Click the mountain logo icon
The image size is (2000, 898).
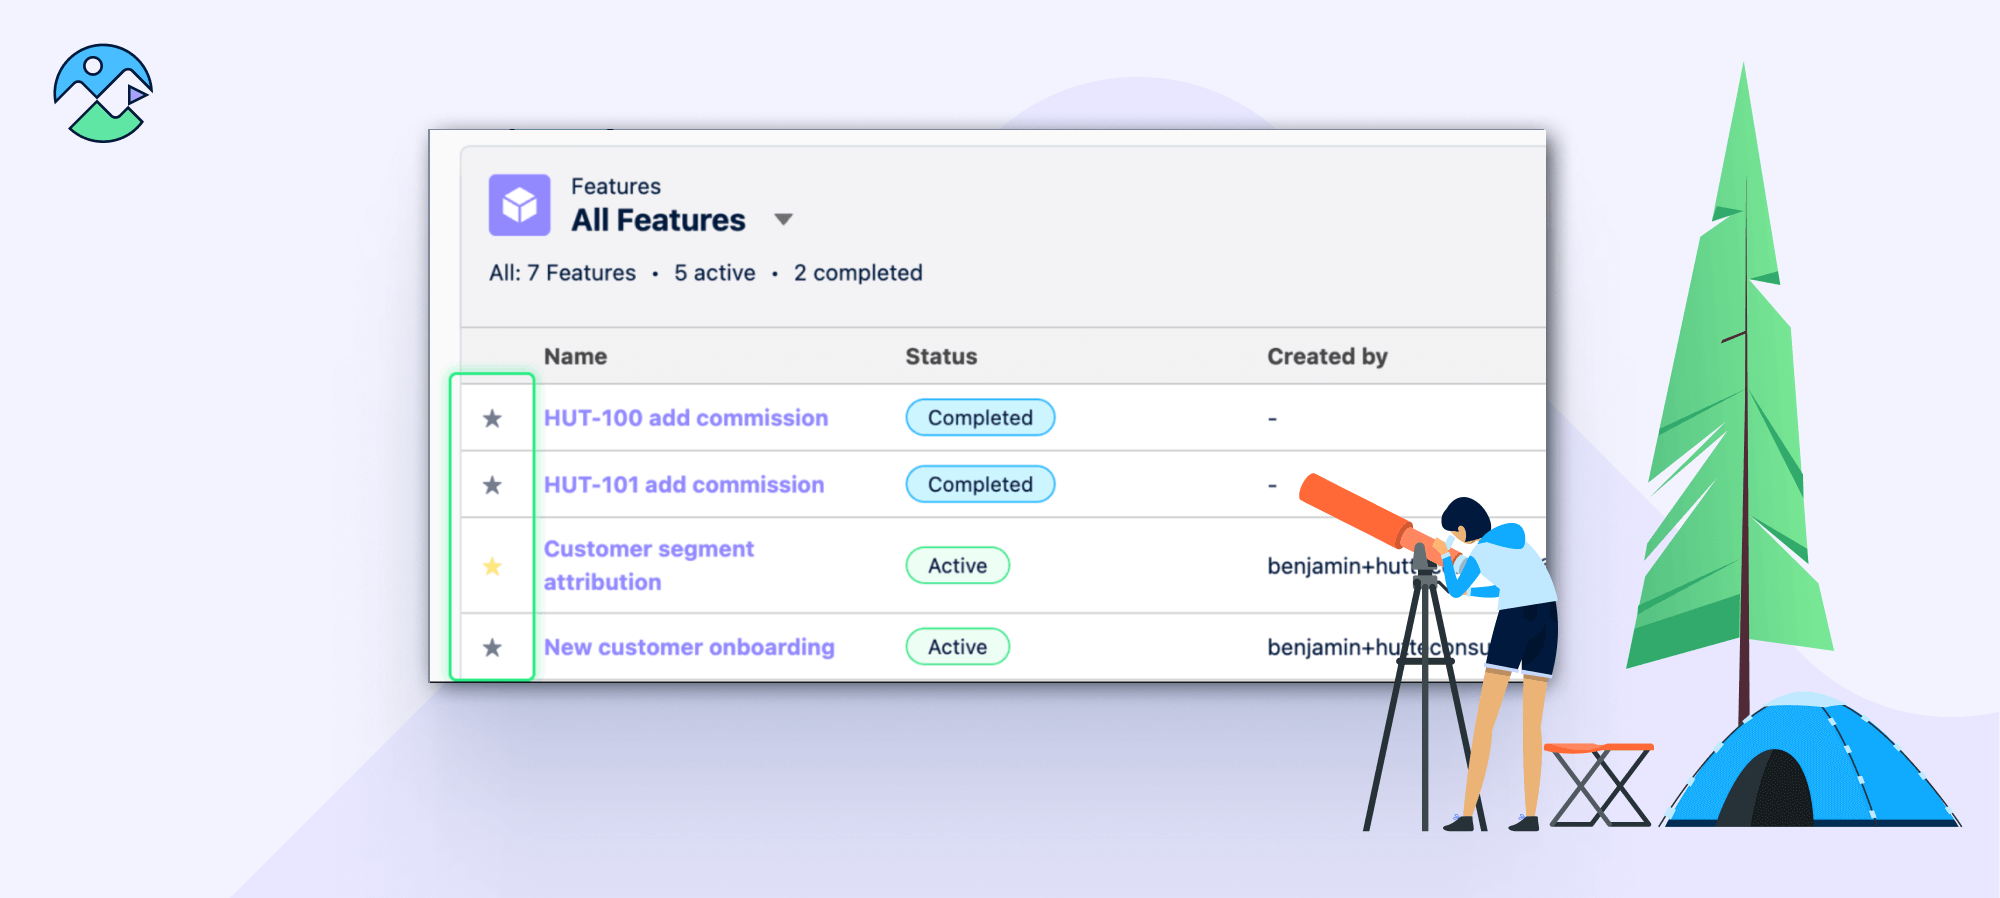click(x=103, y=93)
